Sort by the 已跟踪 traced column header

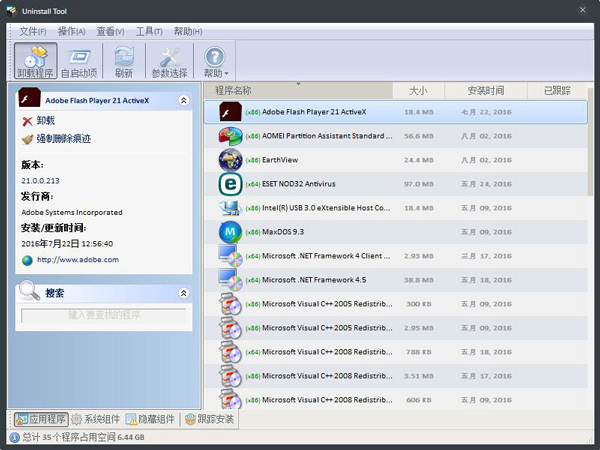(x=557, y=91)
